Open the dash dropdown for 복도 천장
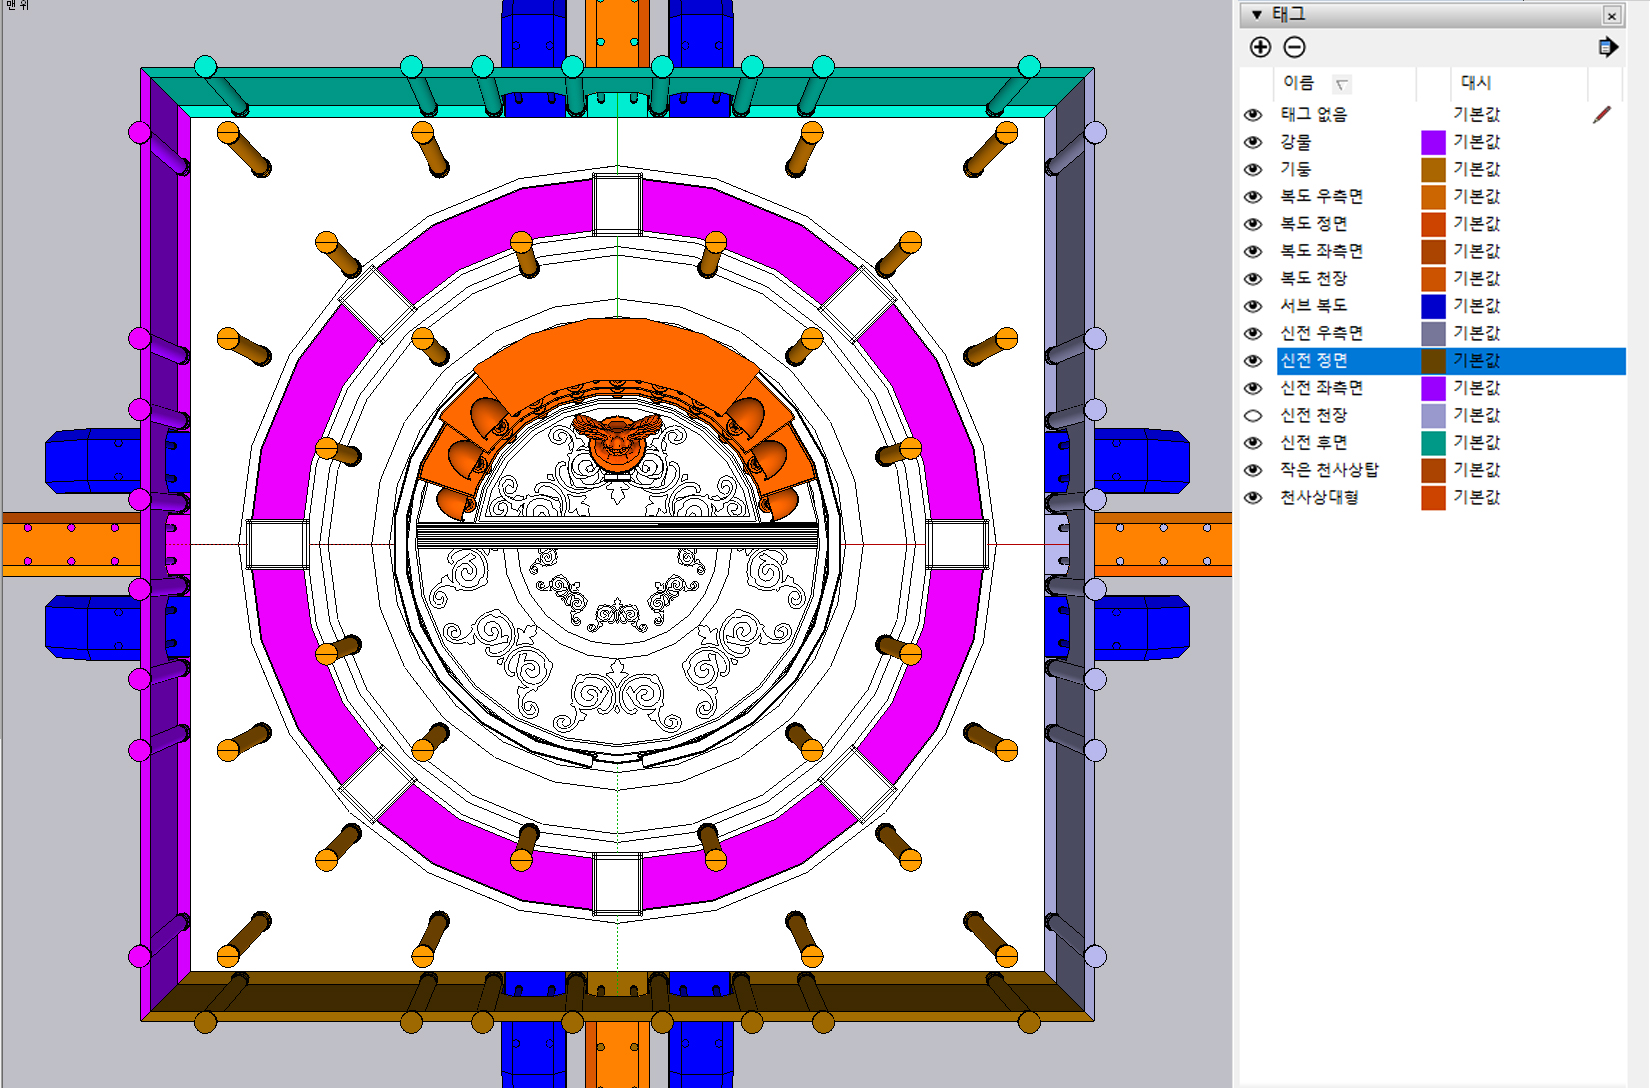The width and height of the screenshot is (1650, 1088). click(1476, 278)
